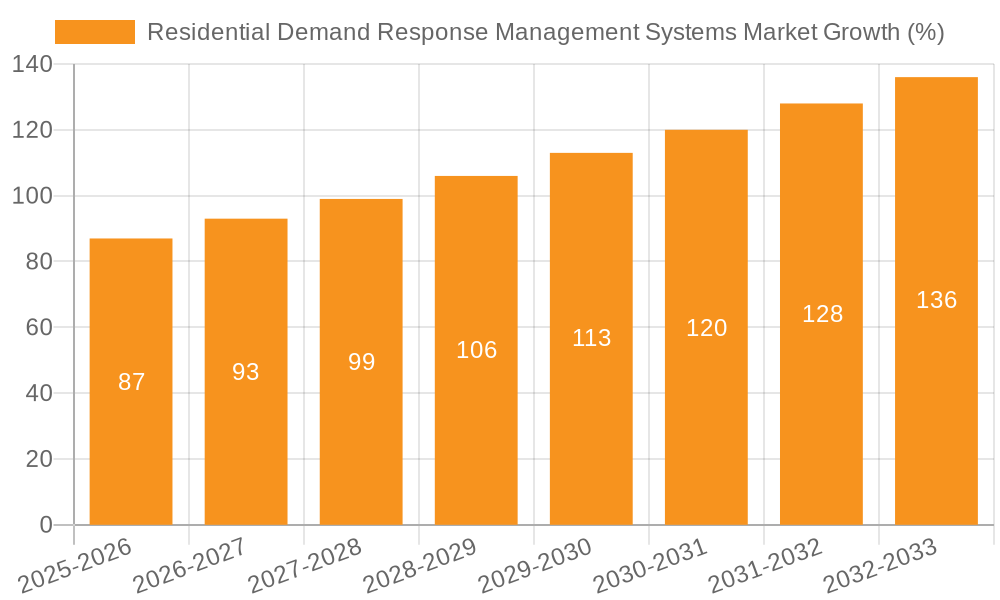The height and width of the screenshot is (600, 1000).
Task: Click the 2025-2026 bar showing 87
Action: pos(131,382)
